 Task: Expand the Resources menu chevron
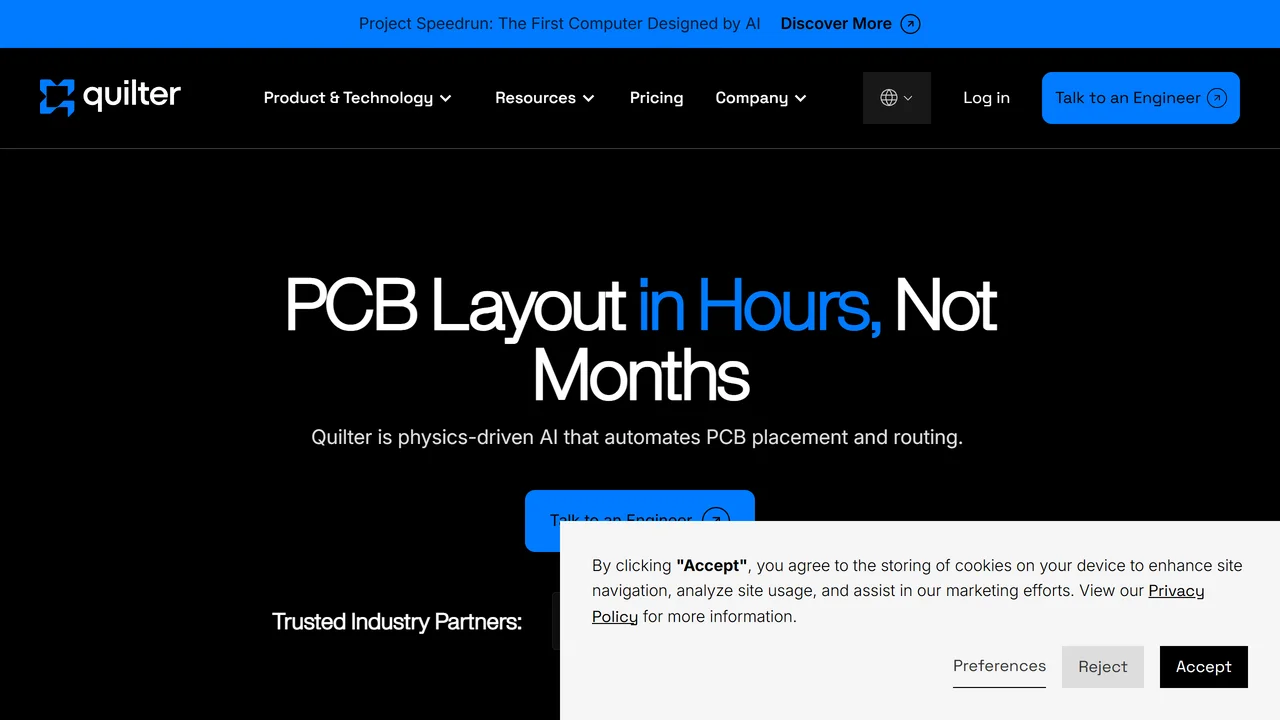coord(589,98)
